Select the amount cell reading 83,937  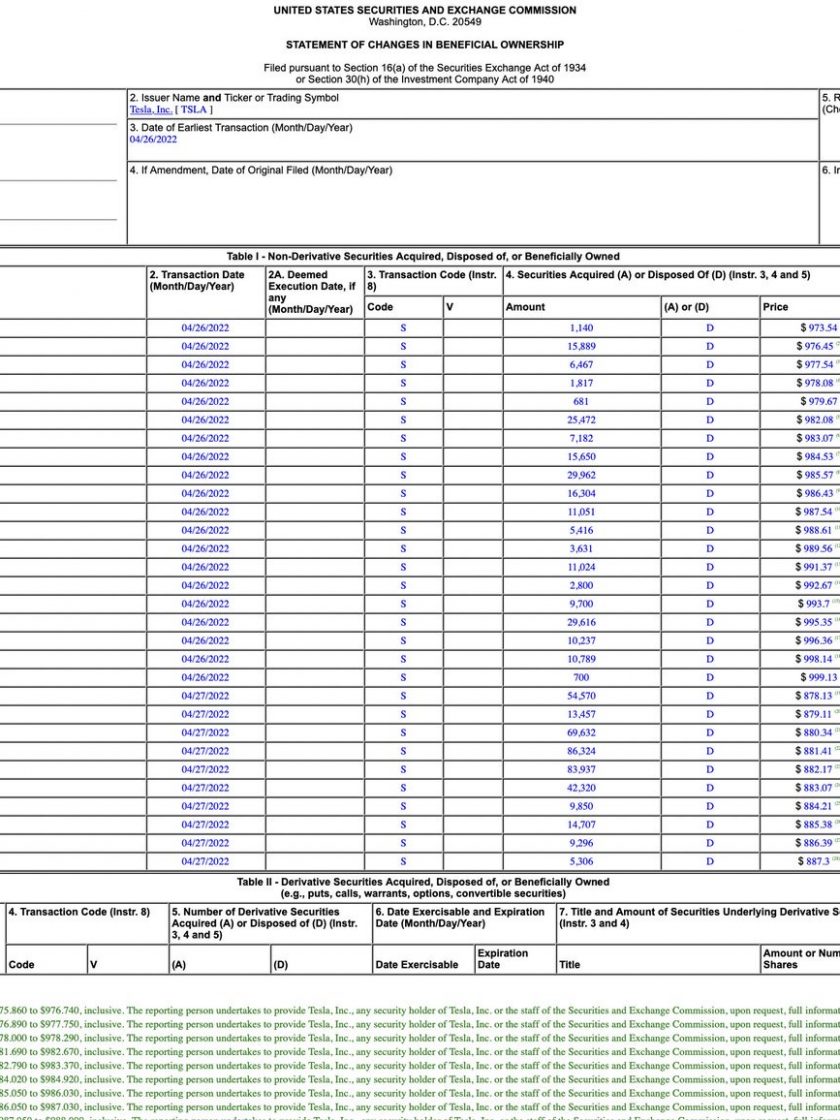coord(581,770)
